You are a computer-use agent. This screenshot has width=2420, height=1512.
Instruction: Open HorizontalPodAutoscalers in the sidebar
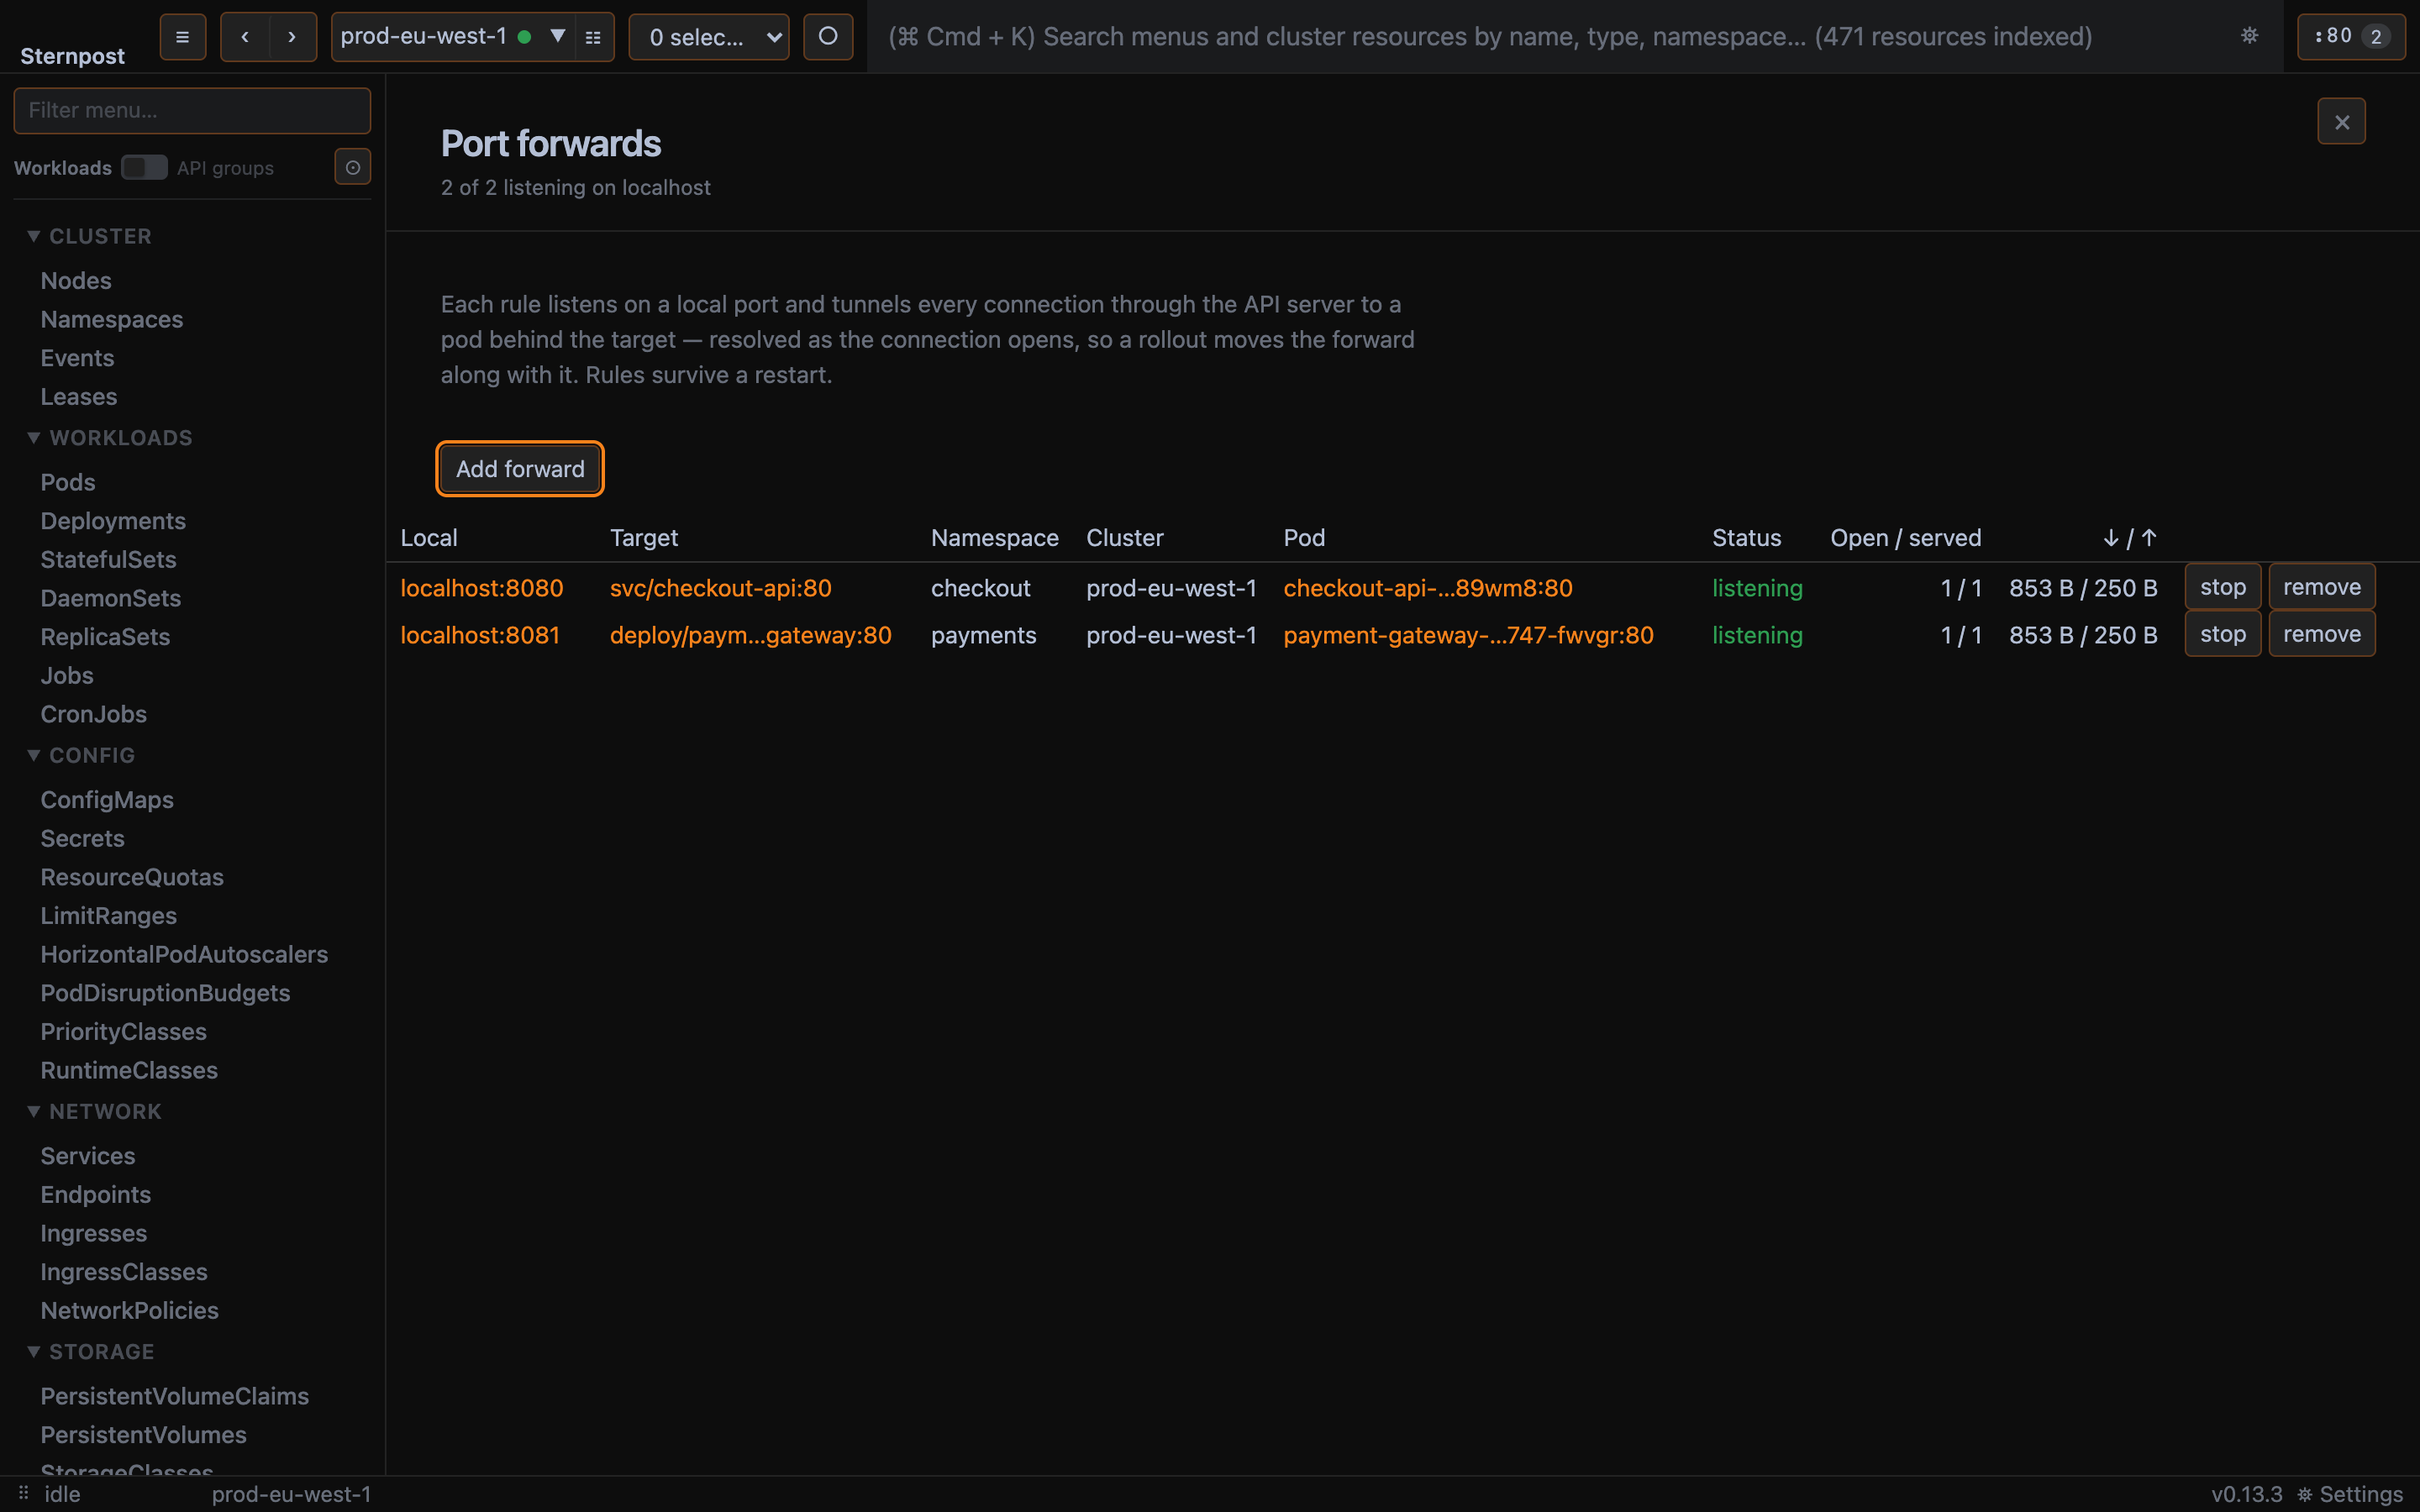[184, 954]
